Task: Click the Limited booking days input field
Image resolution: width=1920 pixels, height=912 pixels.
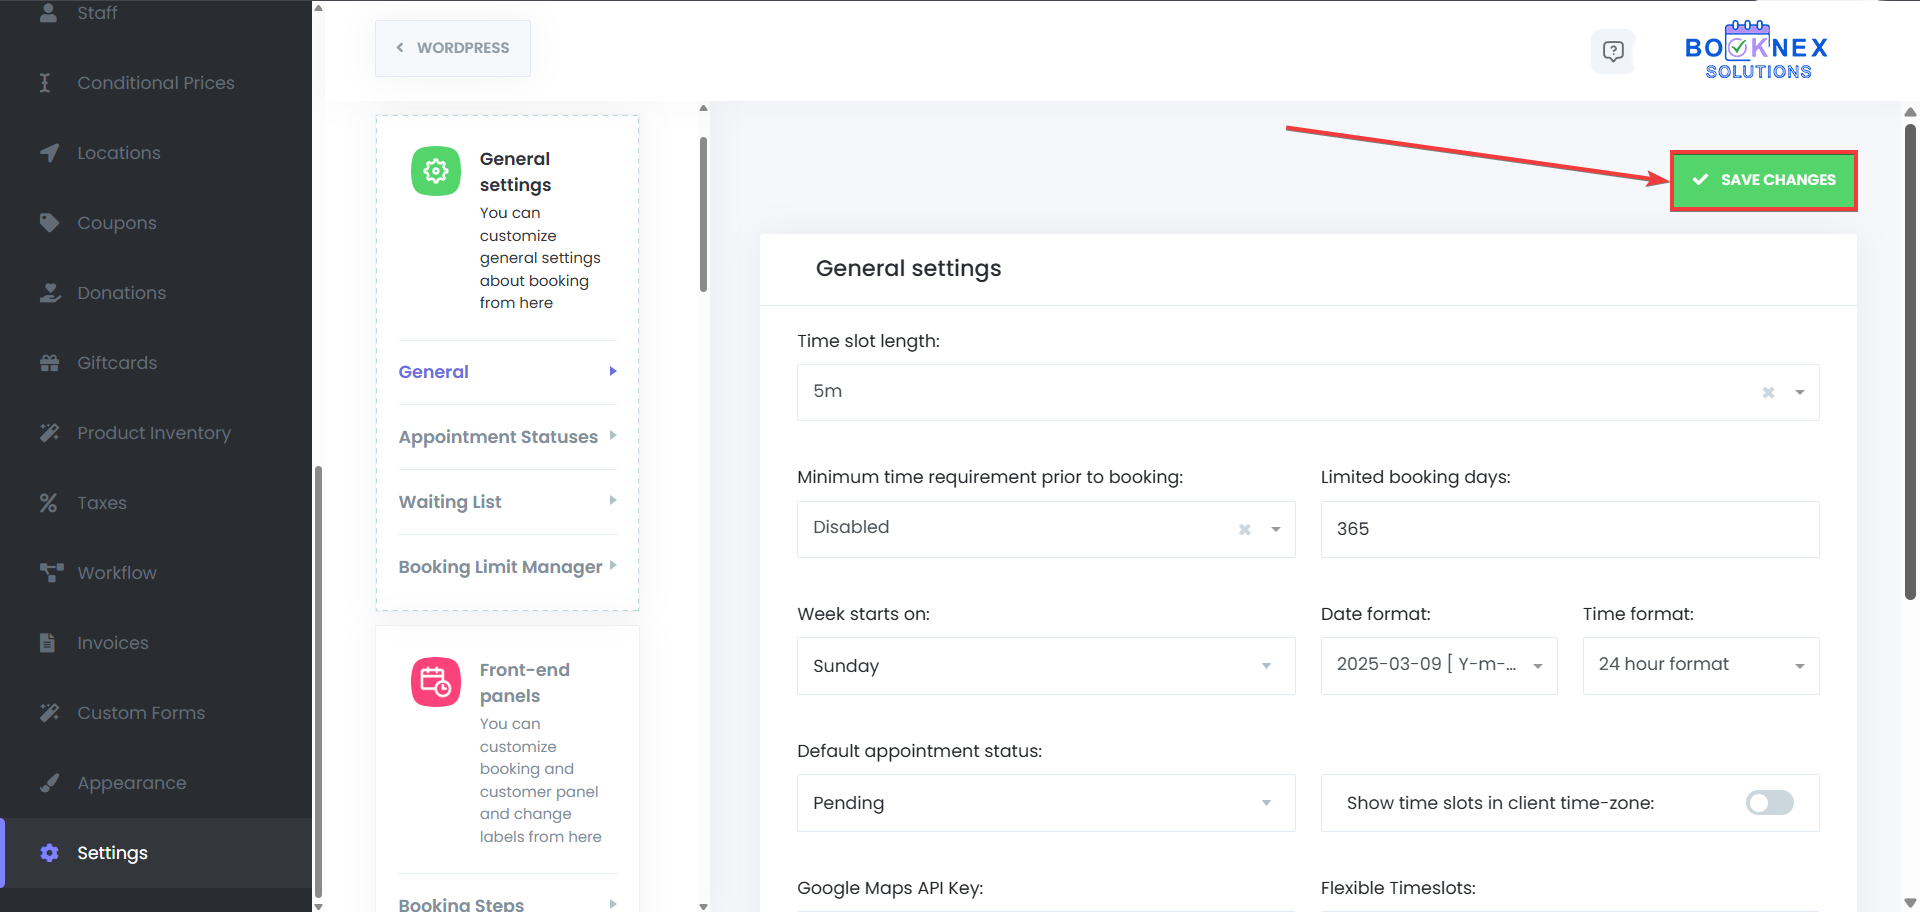Action: pos(1569,529)
